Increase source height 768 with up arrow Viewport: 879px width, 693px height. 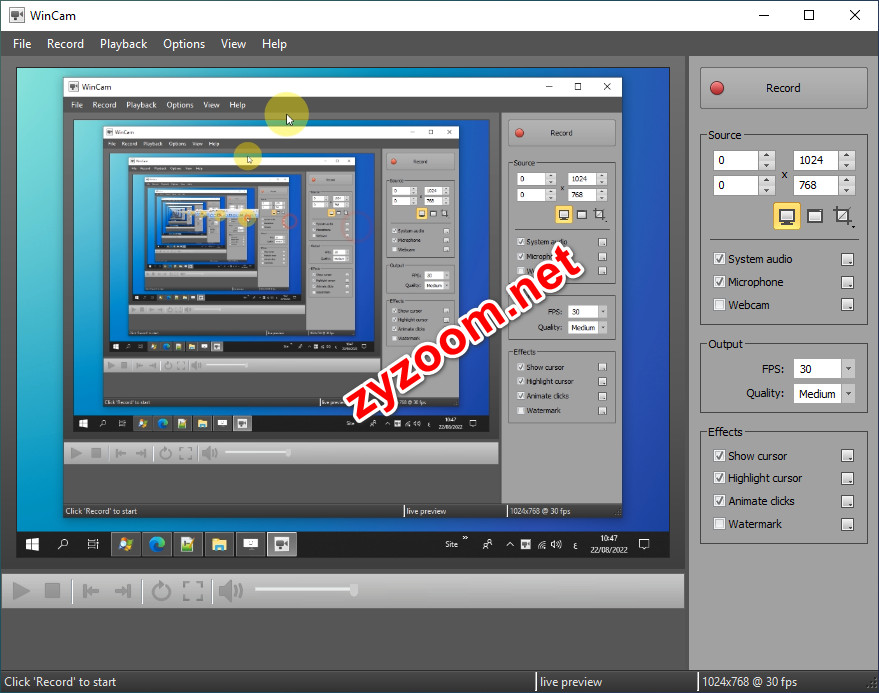(846, 180)
